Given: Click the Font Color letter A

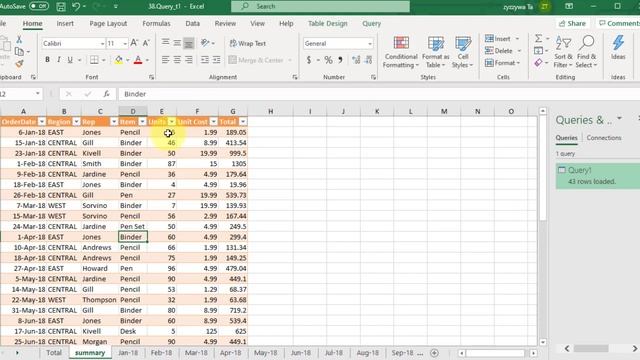Looking at the screenshot, I should click(x=138, y=60).
